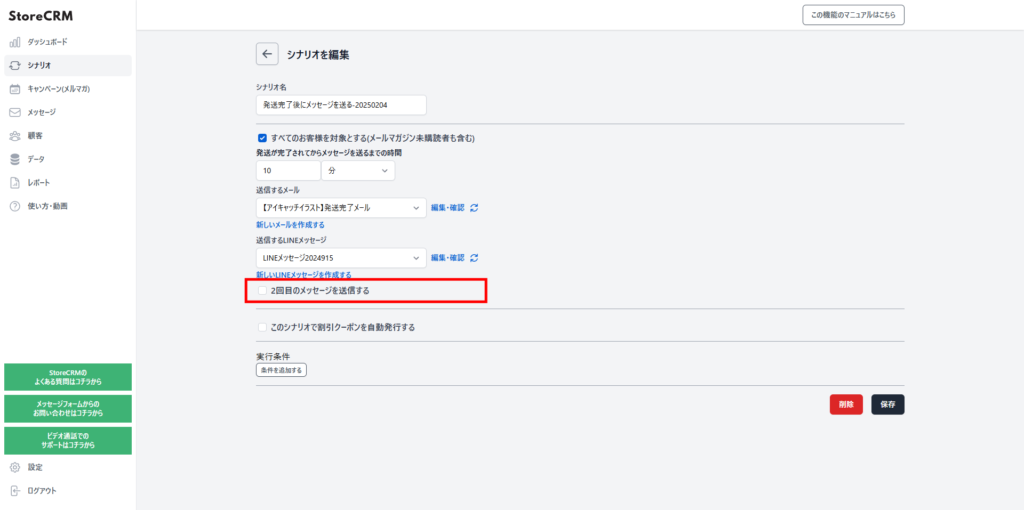
Task: Click the シナリオ名 text field
Action: click(341, 104)
